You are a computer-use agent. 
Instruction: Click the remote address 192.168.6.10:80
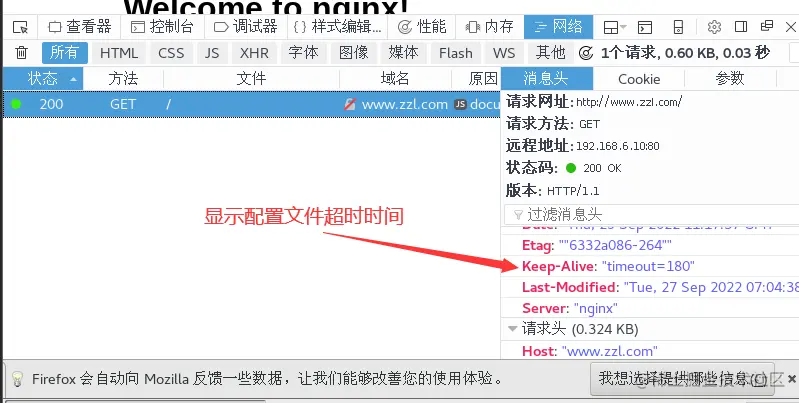(618, 146)
